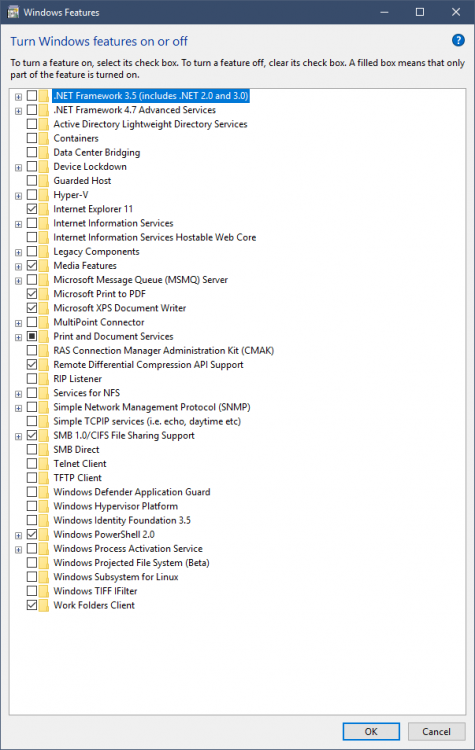
Task: Expand Simple Network Management Protocol (SNMP) node
Action: pyautogui.click(x=18, y=408)
